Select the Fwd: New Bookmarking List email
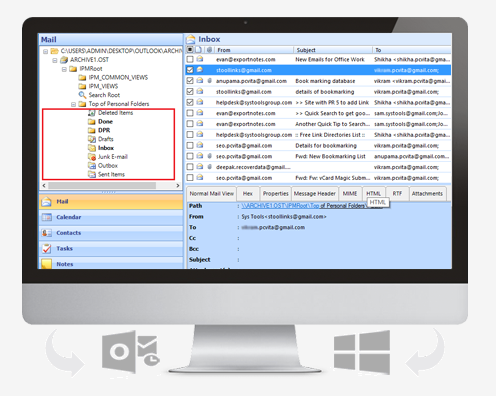The width and height of the screenshot is (496, 396). click(318, 156)
